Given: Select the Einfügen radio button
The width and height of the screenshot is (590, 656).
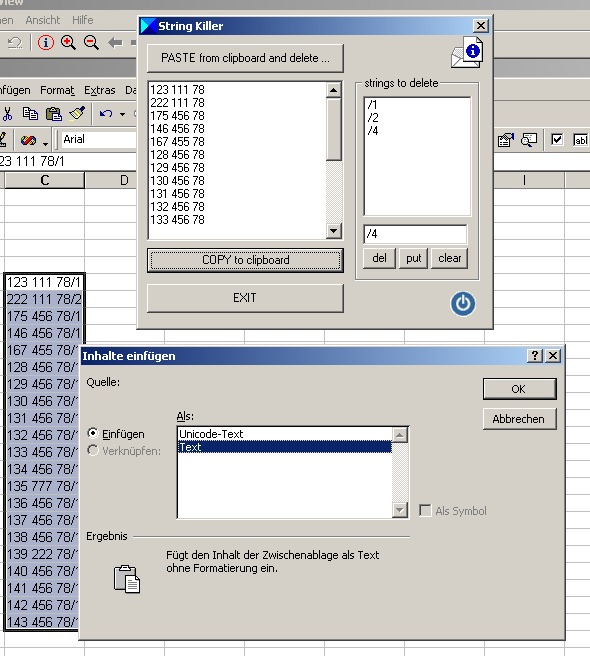Looking at the screenshot, I should pyautogui.click(x=92, y=433).
